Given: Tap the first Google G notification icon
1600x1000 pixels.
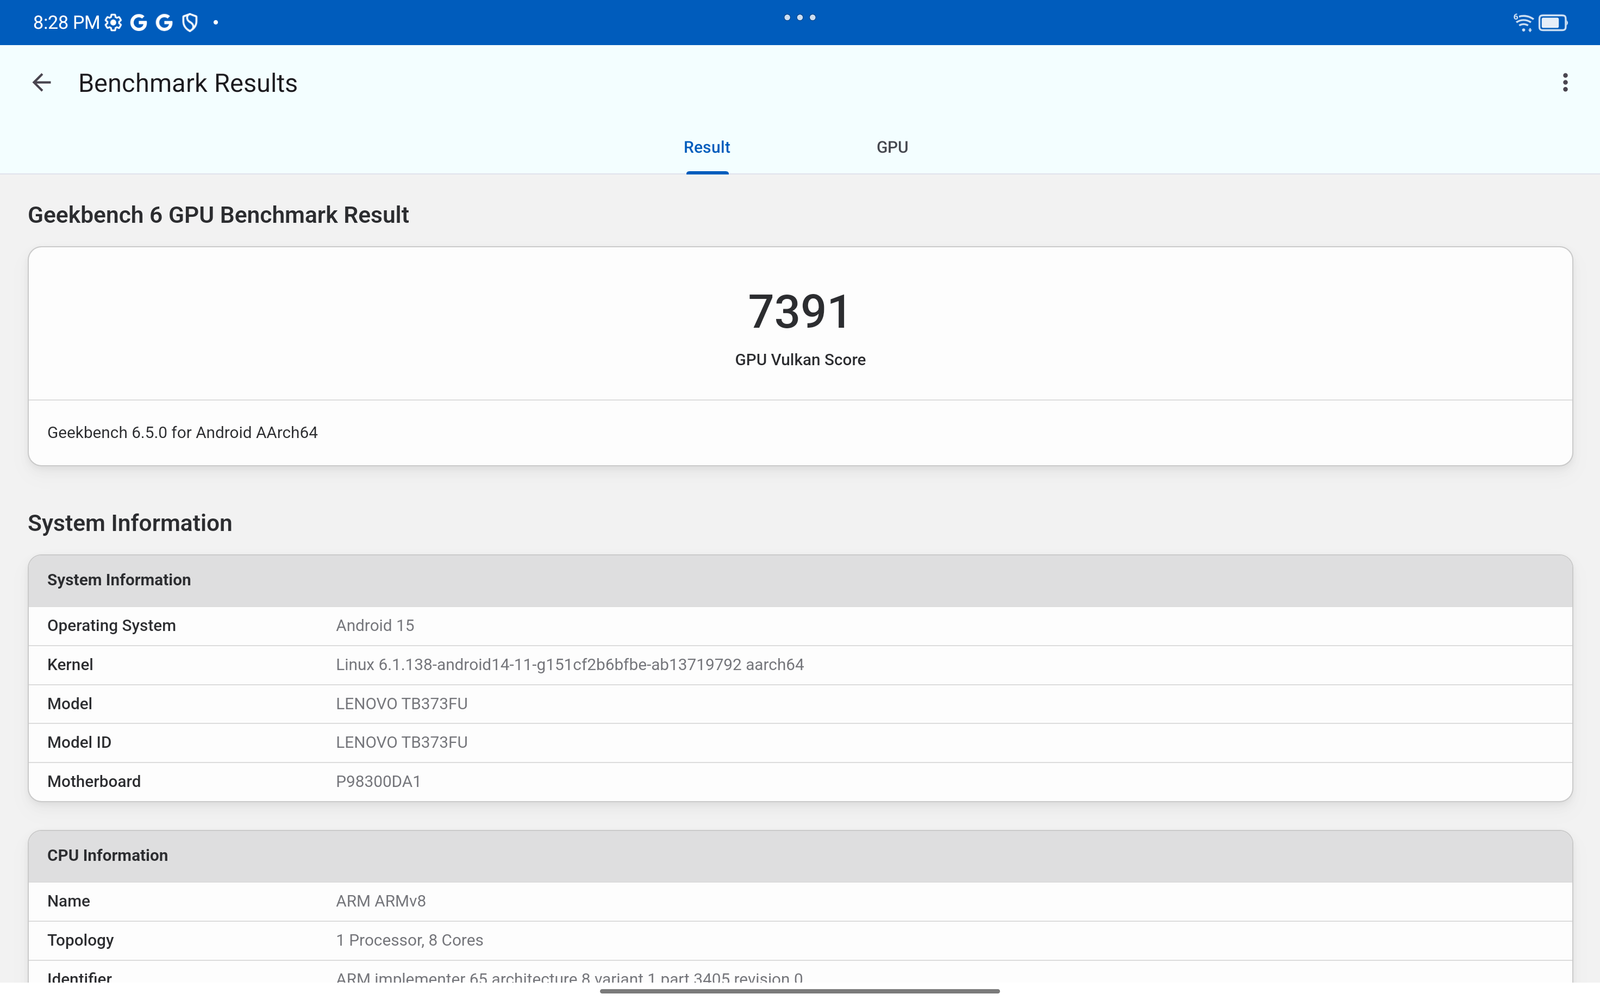Looking at the screenshot, I should [139, 22].
